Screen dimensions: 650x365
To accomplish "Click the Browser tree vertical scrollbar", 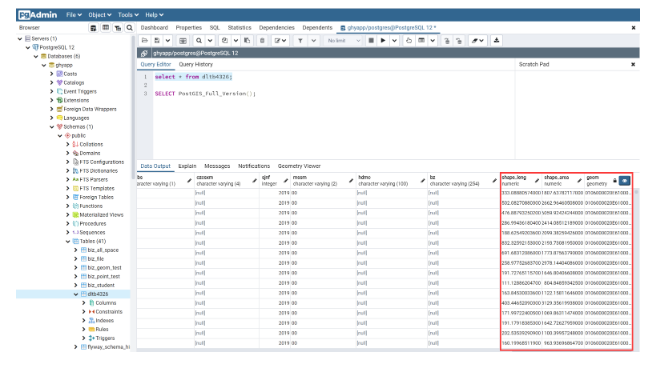I will pyautogui.click(x=133, y=108).
